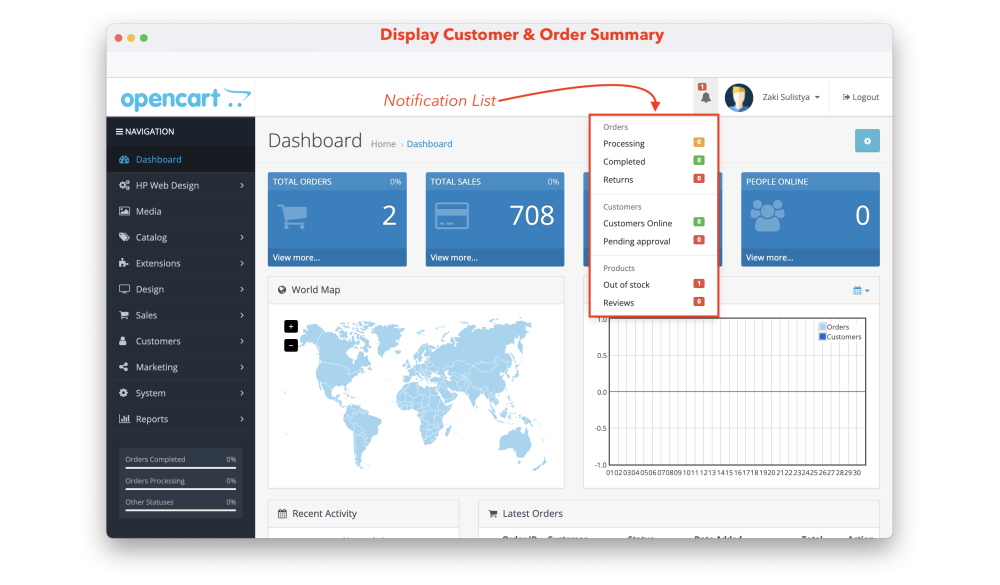1000x585 pixels.
Task: Click the Orders Completed progress bar
Action: tap(180, 466)
